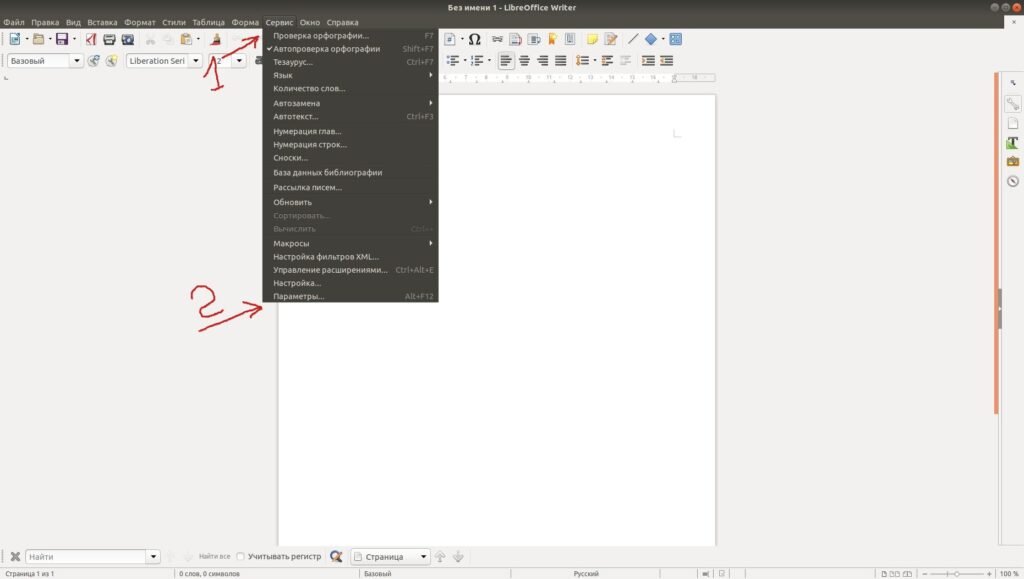The height and width of the screenshot is (579, 1024).
Task: Open the line spacing dropdown arrow
Action: point(595,61)
